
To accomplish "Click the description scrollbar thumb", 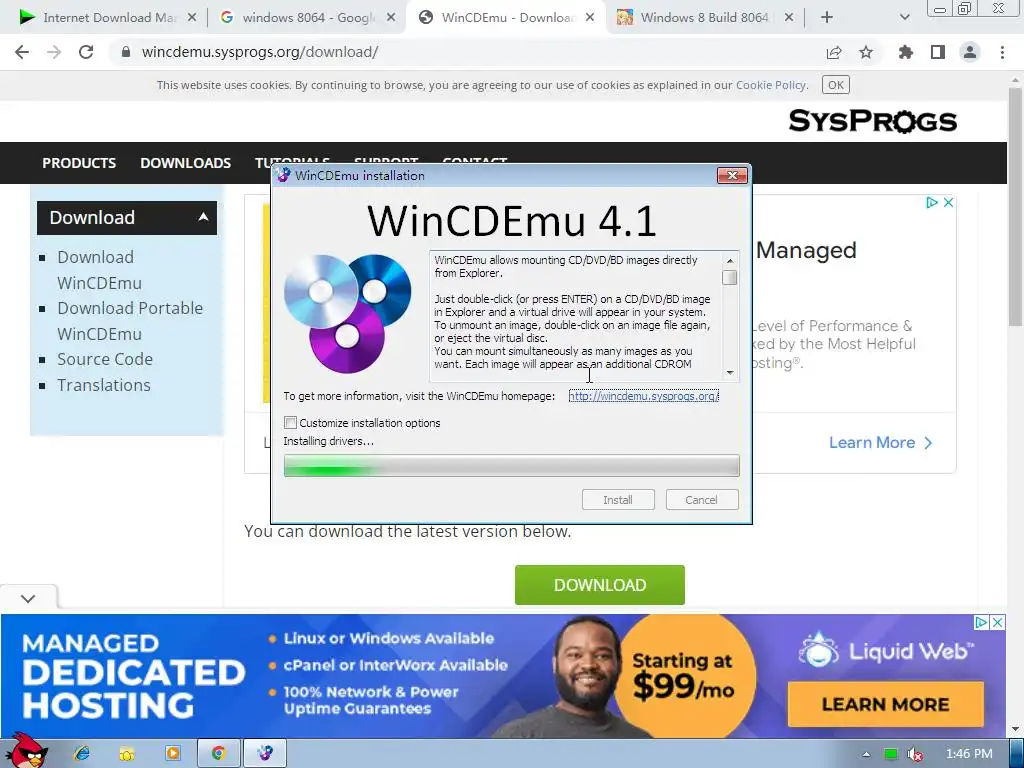I will point(729,278).
